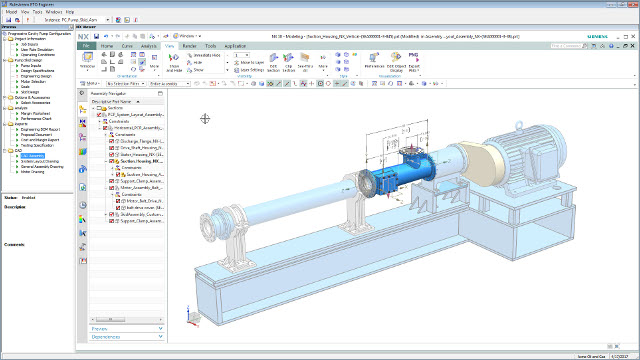
Task: Select Operating Conditions in Project Information
Action: coord(38,55)
